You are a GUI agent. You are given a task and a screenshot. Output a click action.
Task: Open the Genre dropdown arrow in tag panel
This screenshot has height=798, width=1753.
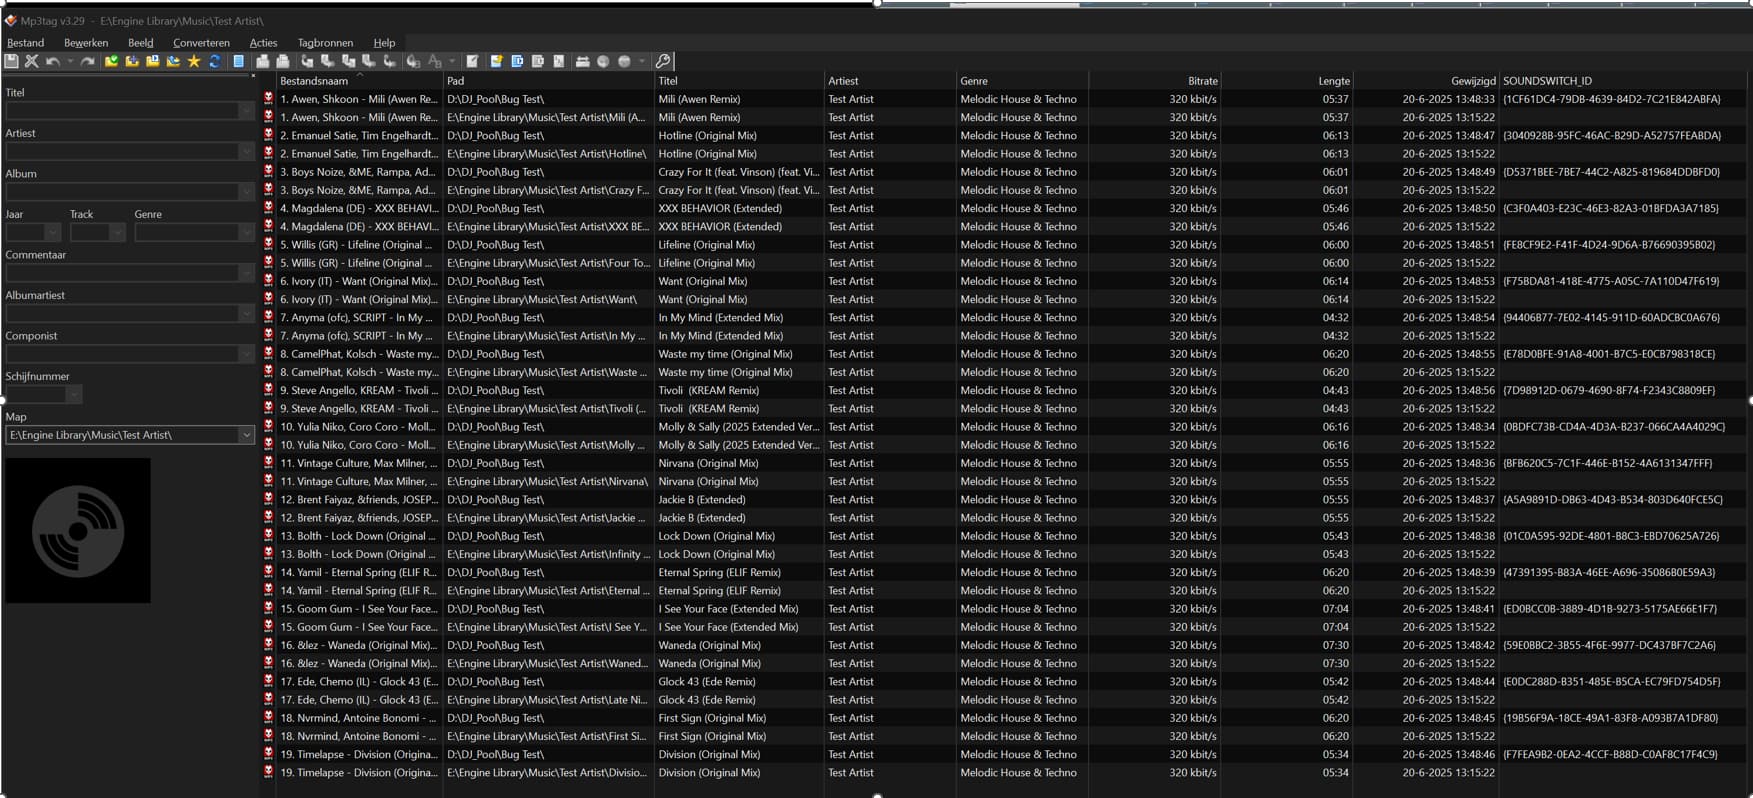246,232
